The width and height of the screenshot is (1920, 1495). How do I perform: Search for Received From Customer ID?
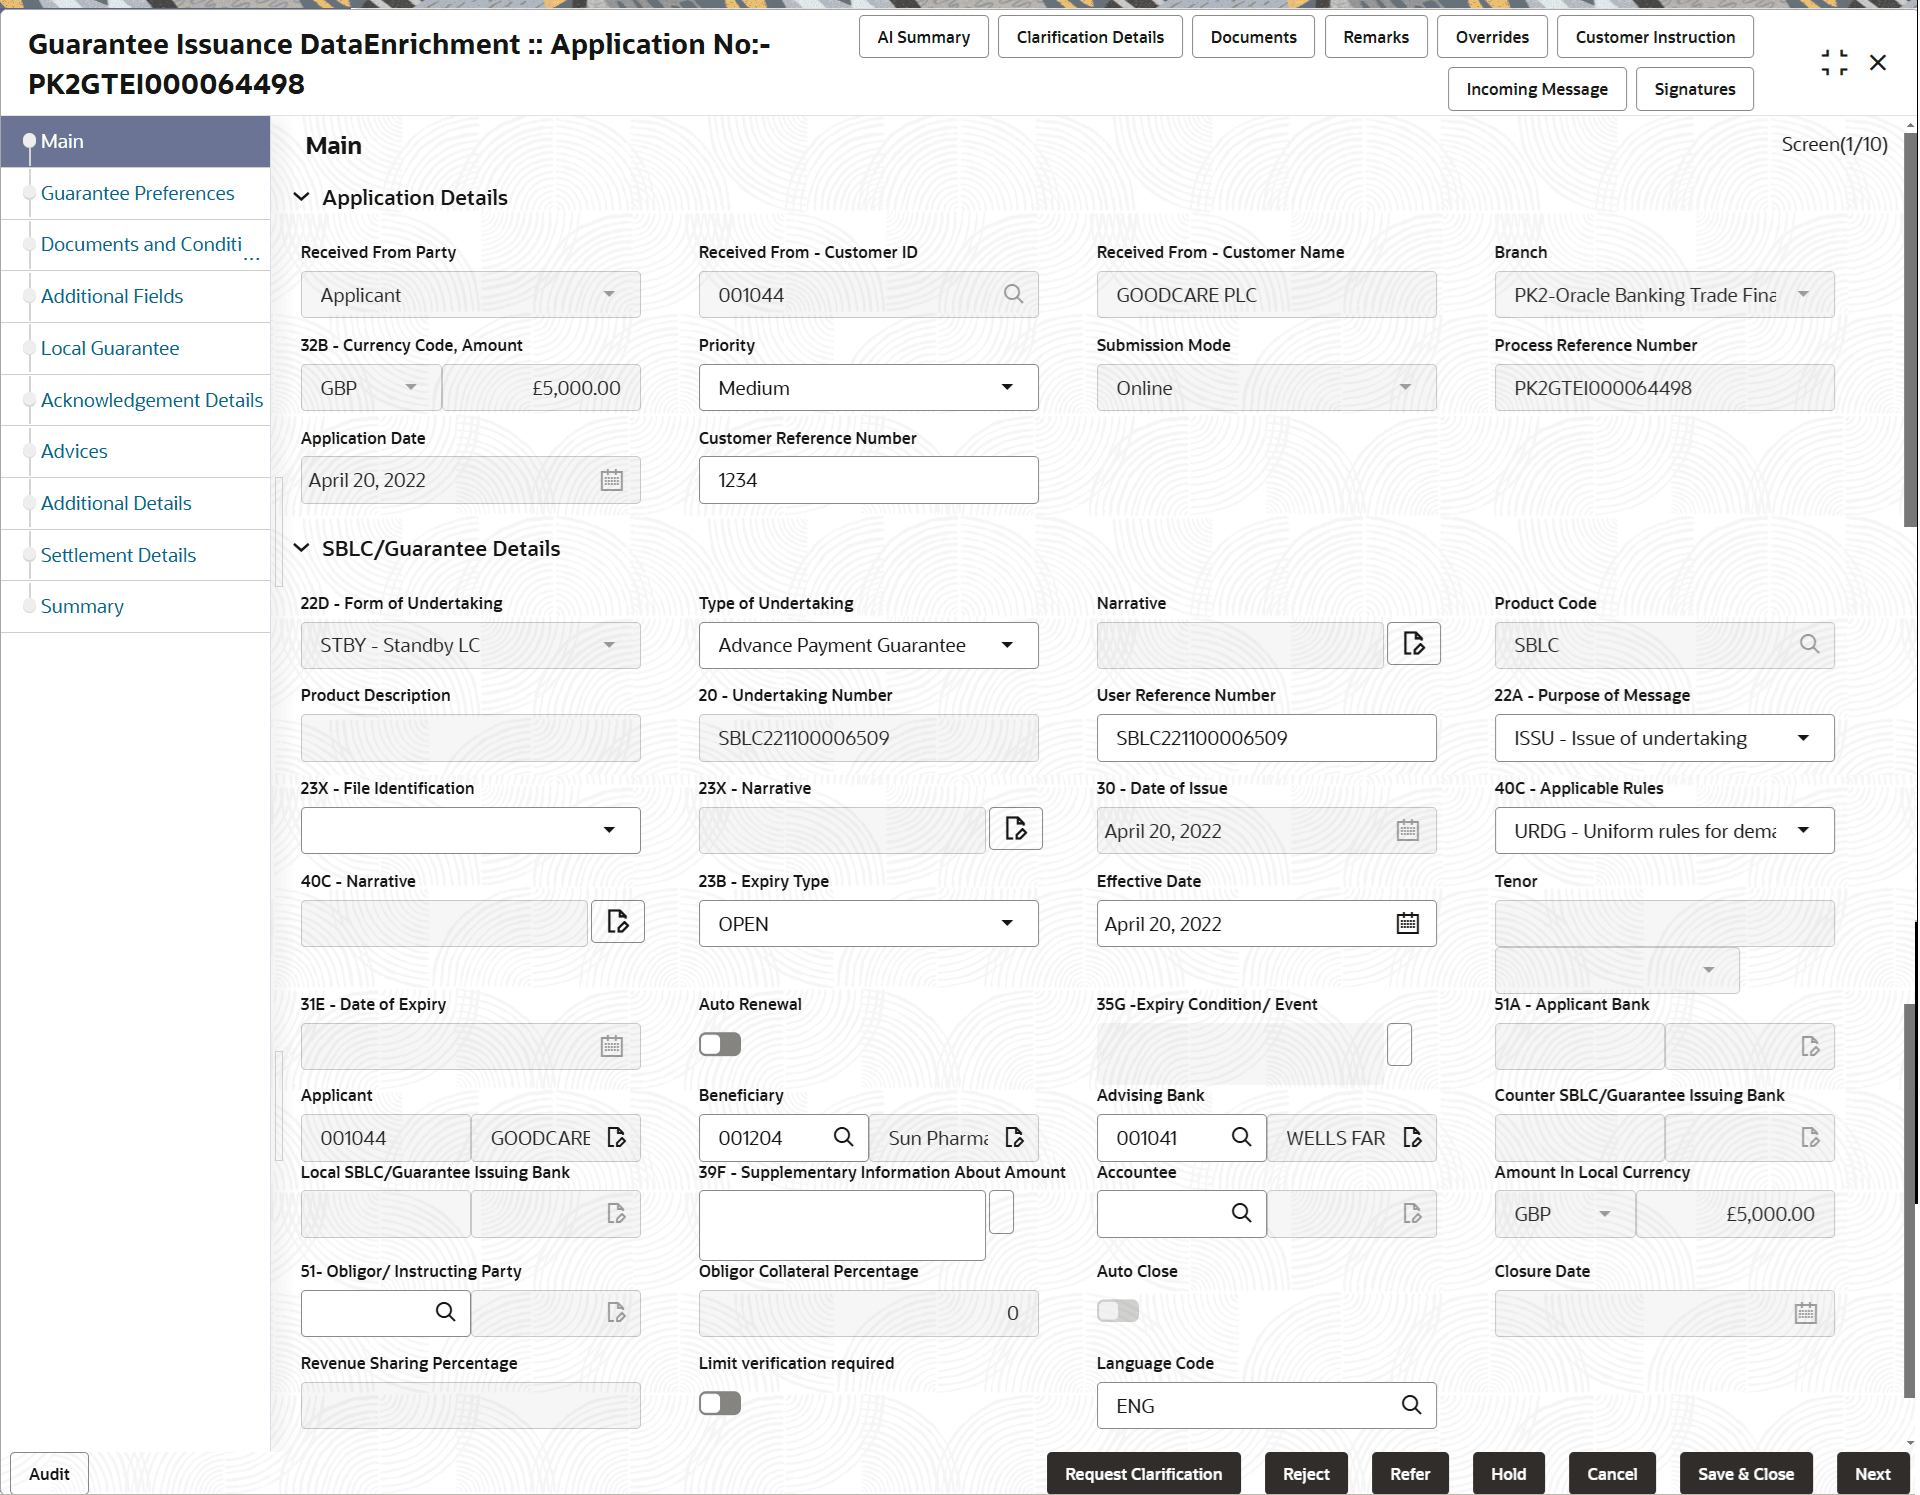[x=1013, y=294]
